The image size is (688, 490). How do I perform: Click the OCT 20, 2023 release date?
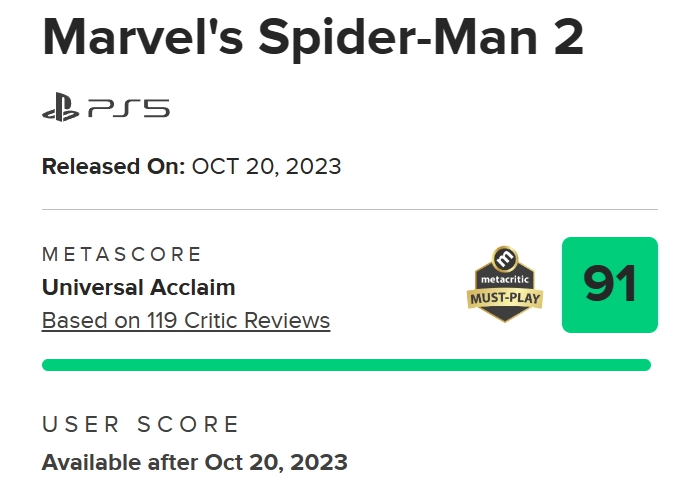tap(266, 167)
